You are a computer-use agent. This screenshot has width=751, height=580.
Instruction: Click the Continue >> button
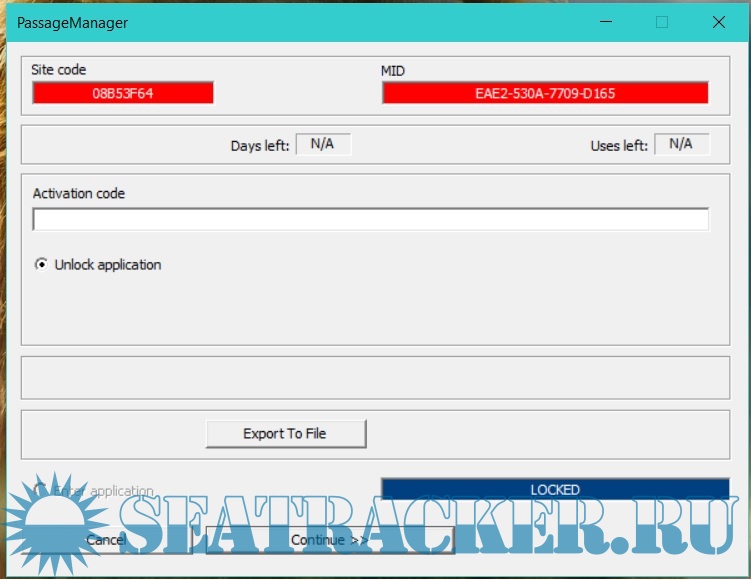pos(329,540)
